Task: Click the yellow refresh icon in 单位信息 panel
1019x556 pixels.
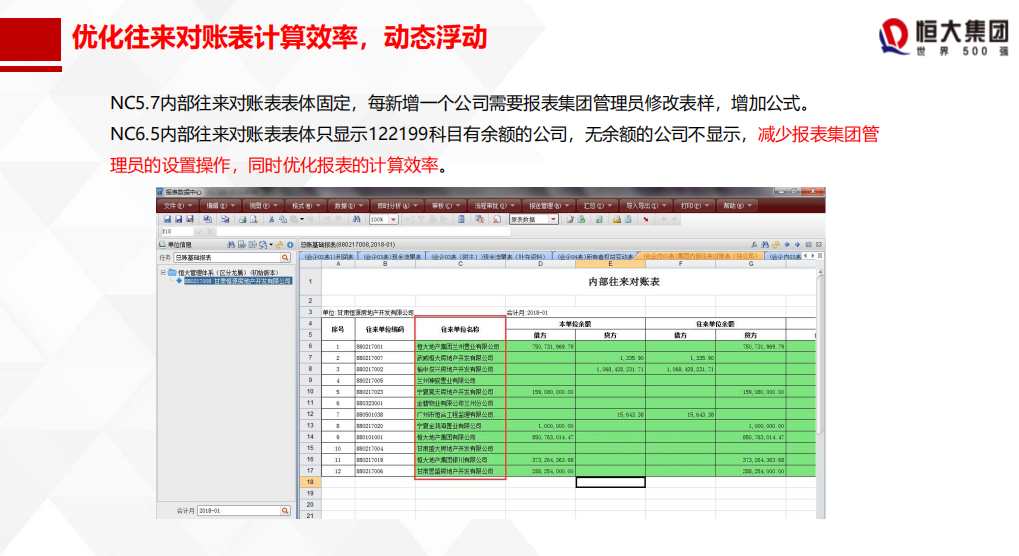Action: [x=279, y=245]
